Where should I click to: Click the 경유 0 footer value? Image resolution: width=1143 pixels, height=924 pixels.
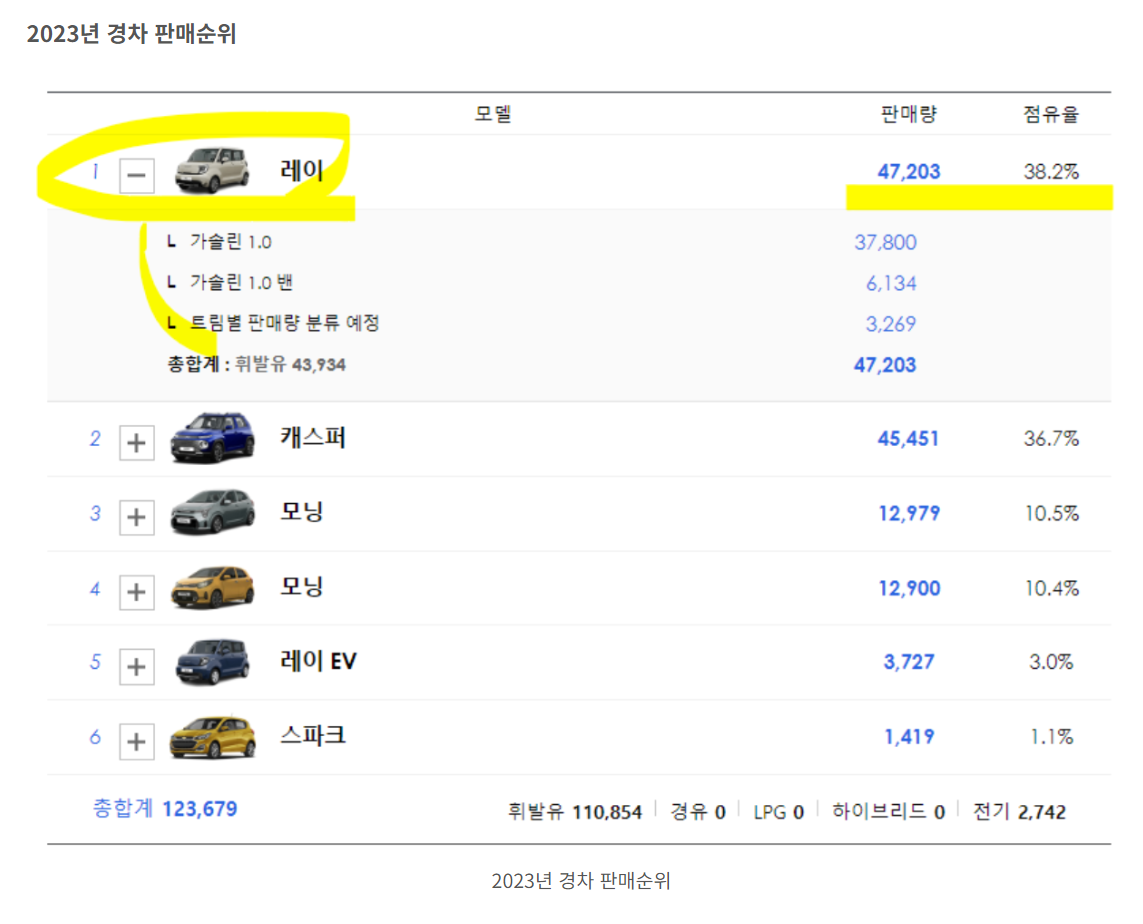(698, 812)
